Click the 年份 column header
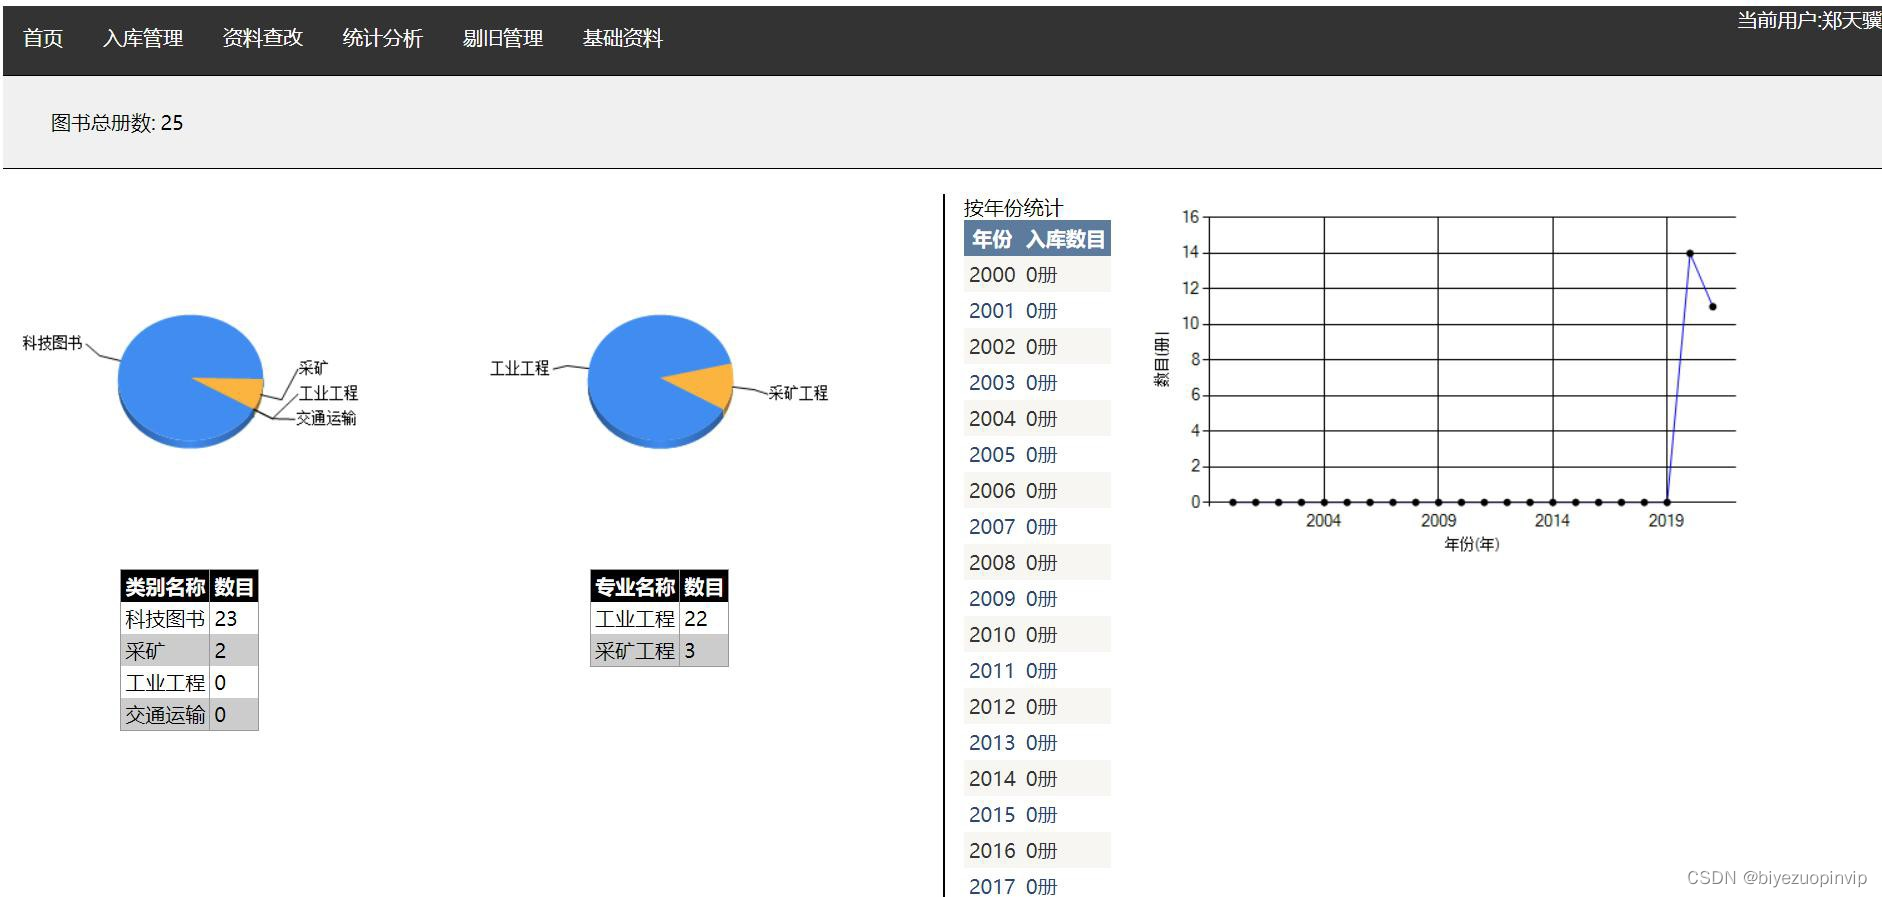The height and width of the screenshot is (897, 1882). tap(992, 239)
